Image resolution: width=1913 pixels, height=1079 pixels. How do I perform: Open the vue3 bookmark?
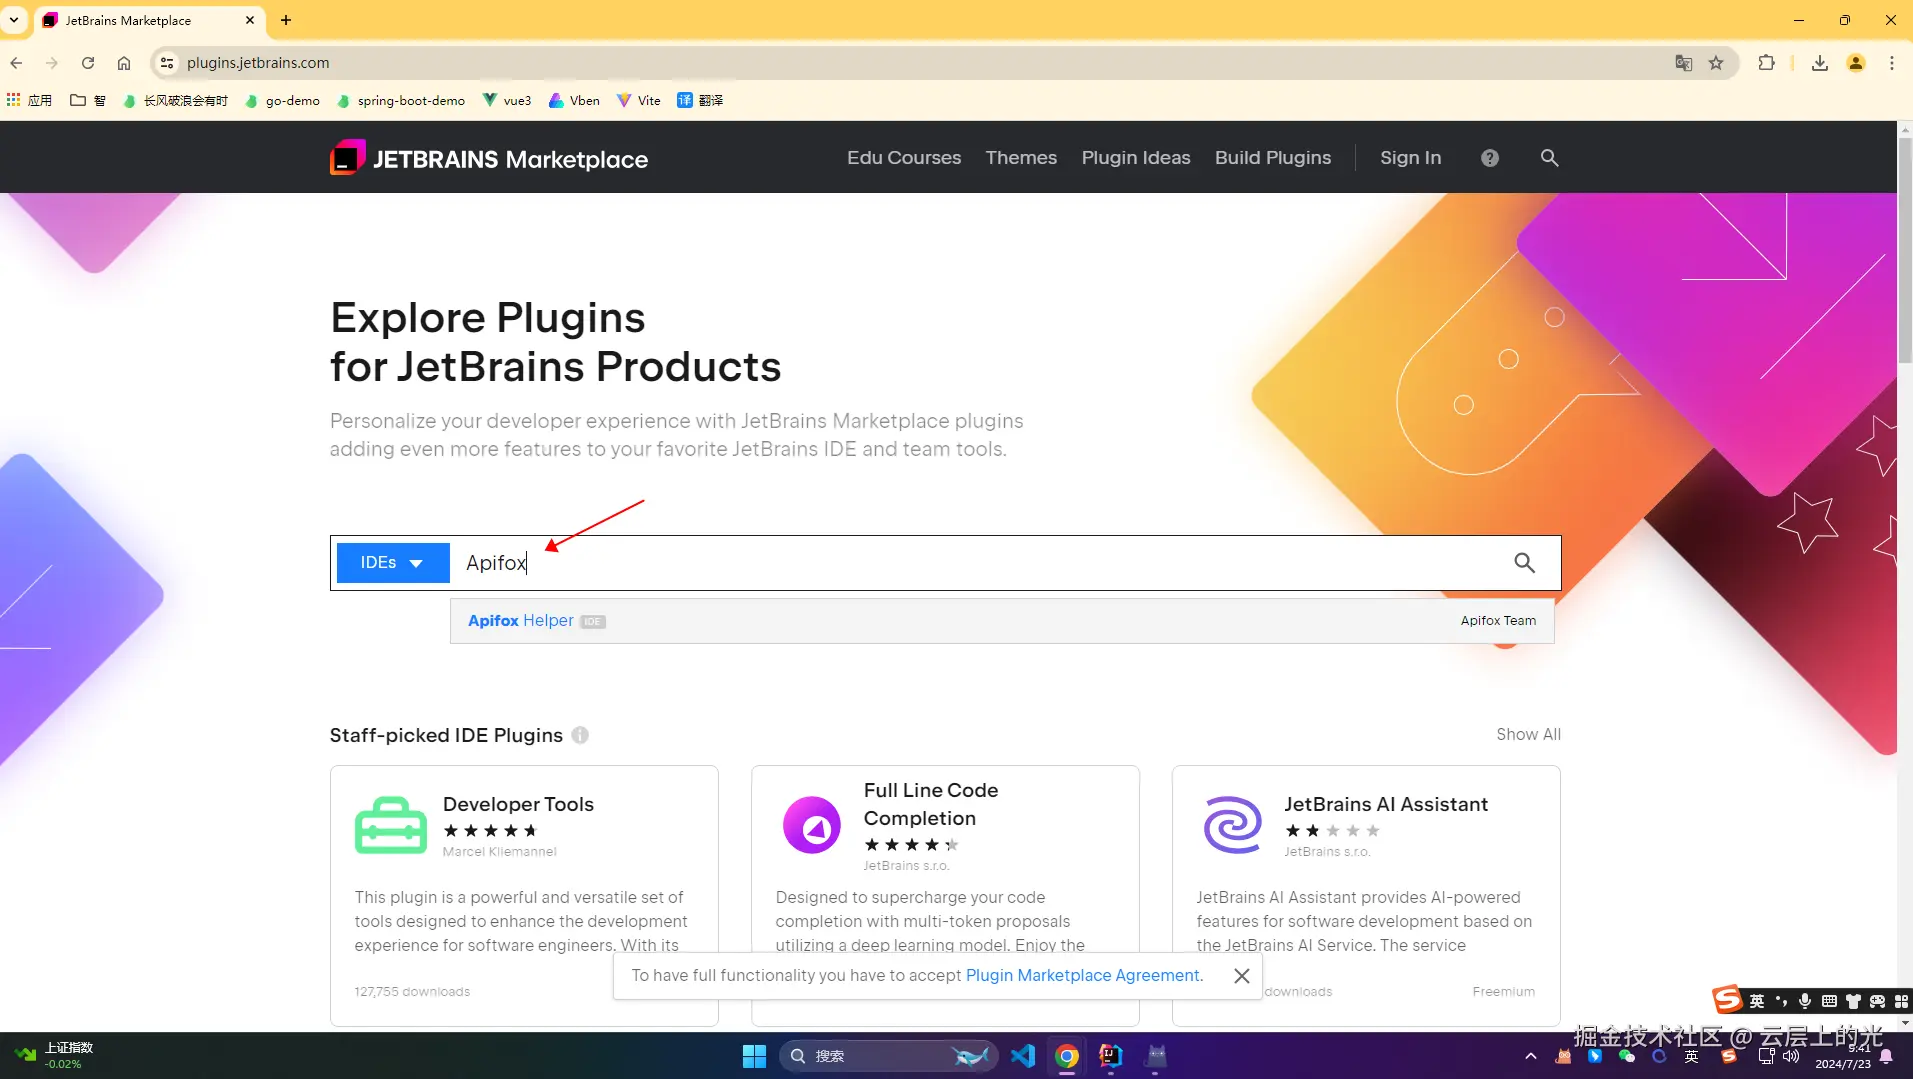click(x=507, y=100)
